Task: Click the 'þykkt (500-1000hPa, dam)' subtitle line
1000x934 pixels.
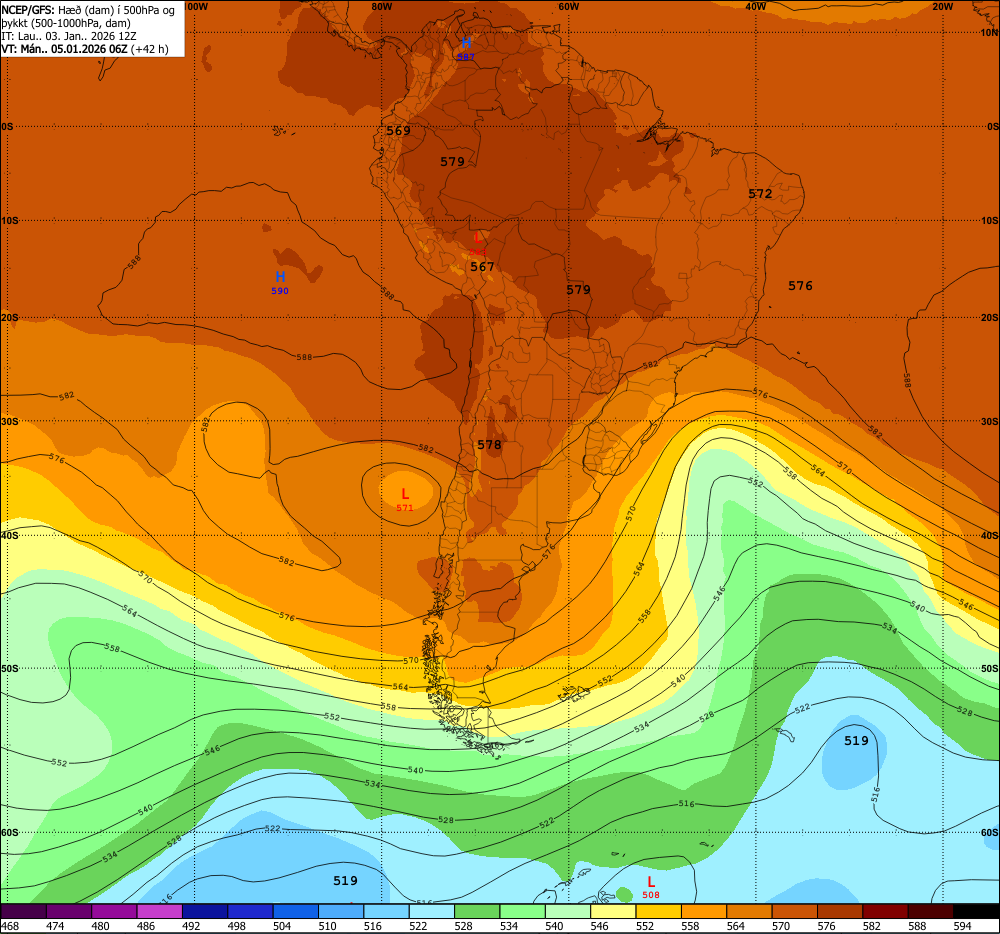Action: (x=66, y=24)
